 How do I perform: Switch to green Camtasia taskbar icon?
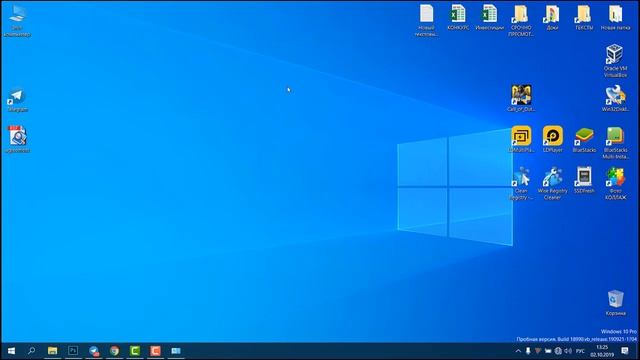click(x=135, y=351)
